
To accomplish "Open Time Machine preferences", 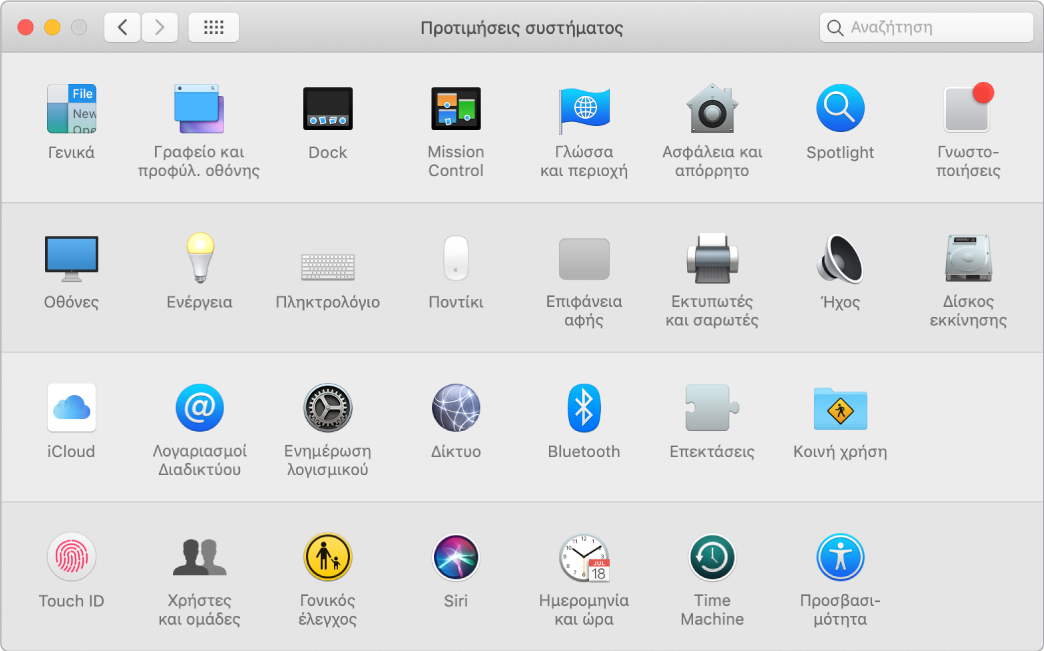I will (712, 557).
